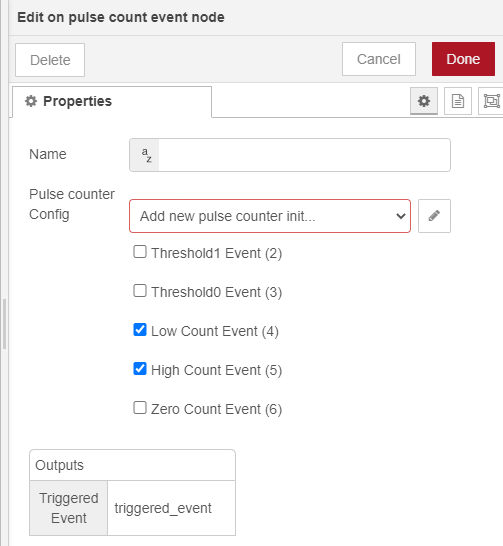
Task: Click the dropdown chevron arrow
Action: (x=401, y=216)
